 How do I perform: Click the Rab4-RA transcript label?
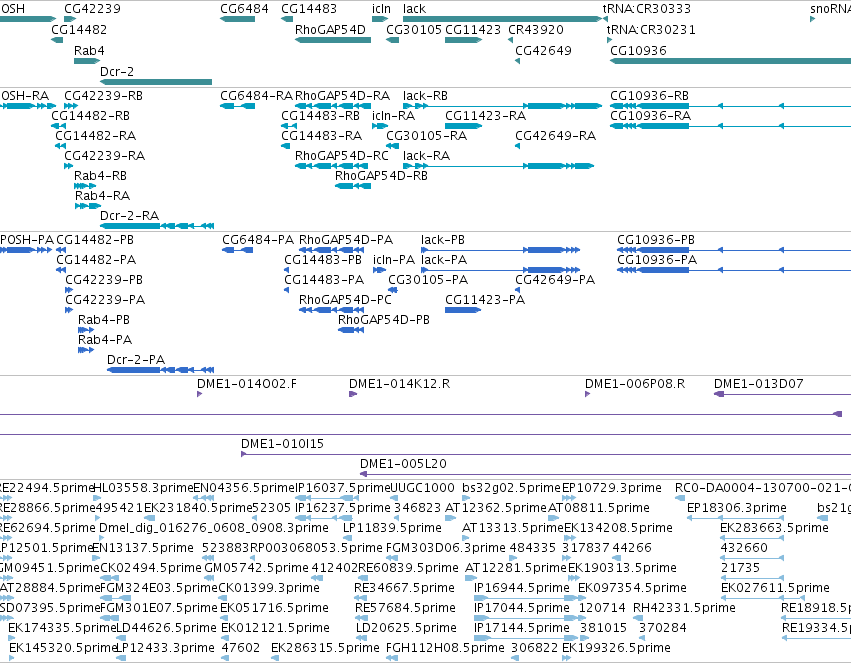102,195
